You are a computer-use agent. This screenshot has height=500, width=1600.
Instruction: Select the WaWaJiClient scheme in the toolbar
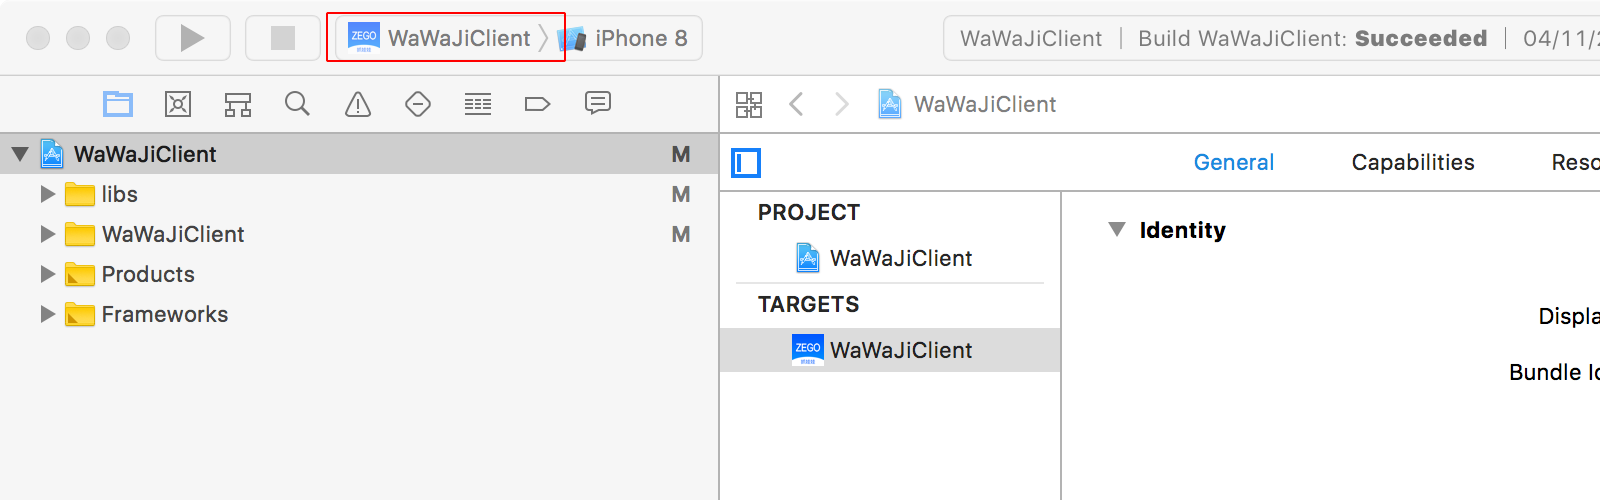440,38
